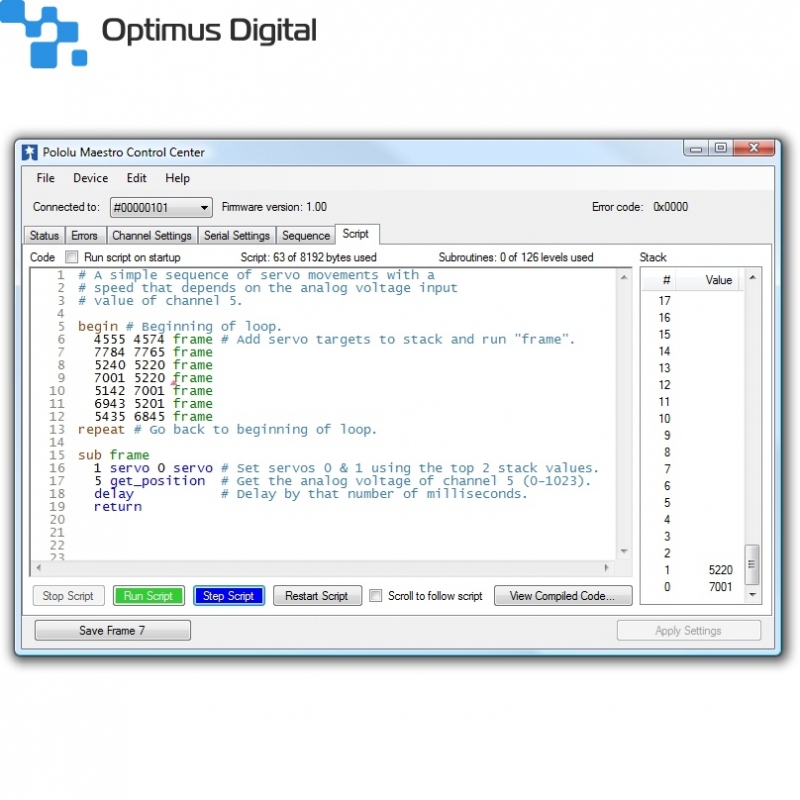Click the '5 get_position' code line
Viewport: 800px width, 800px height.
[149, 481]
